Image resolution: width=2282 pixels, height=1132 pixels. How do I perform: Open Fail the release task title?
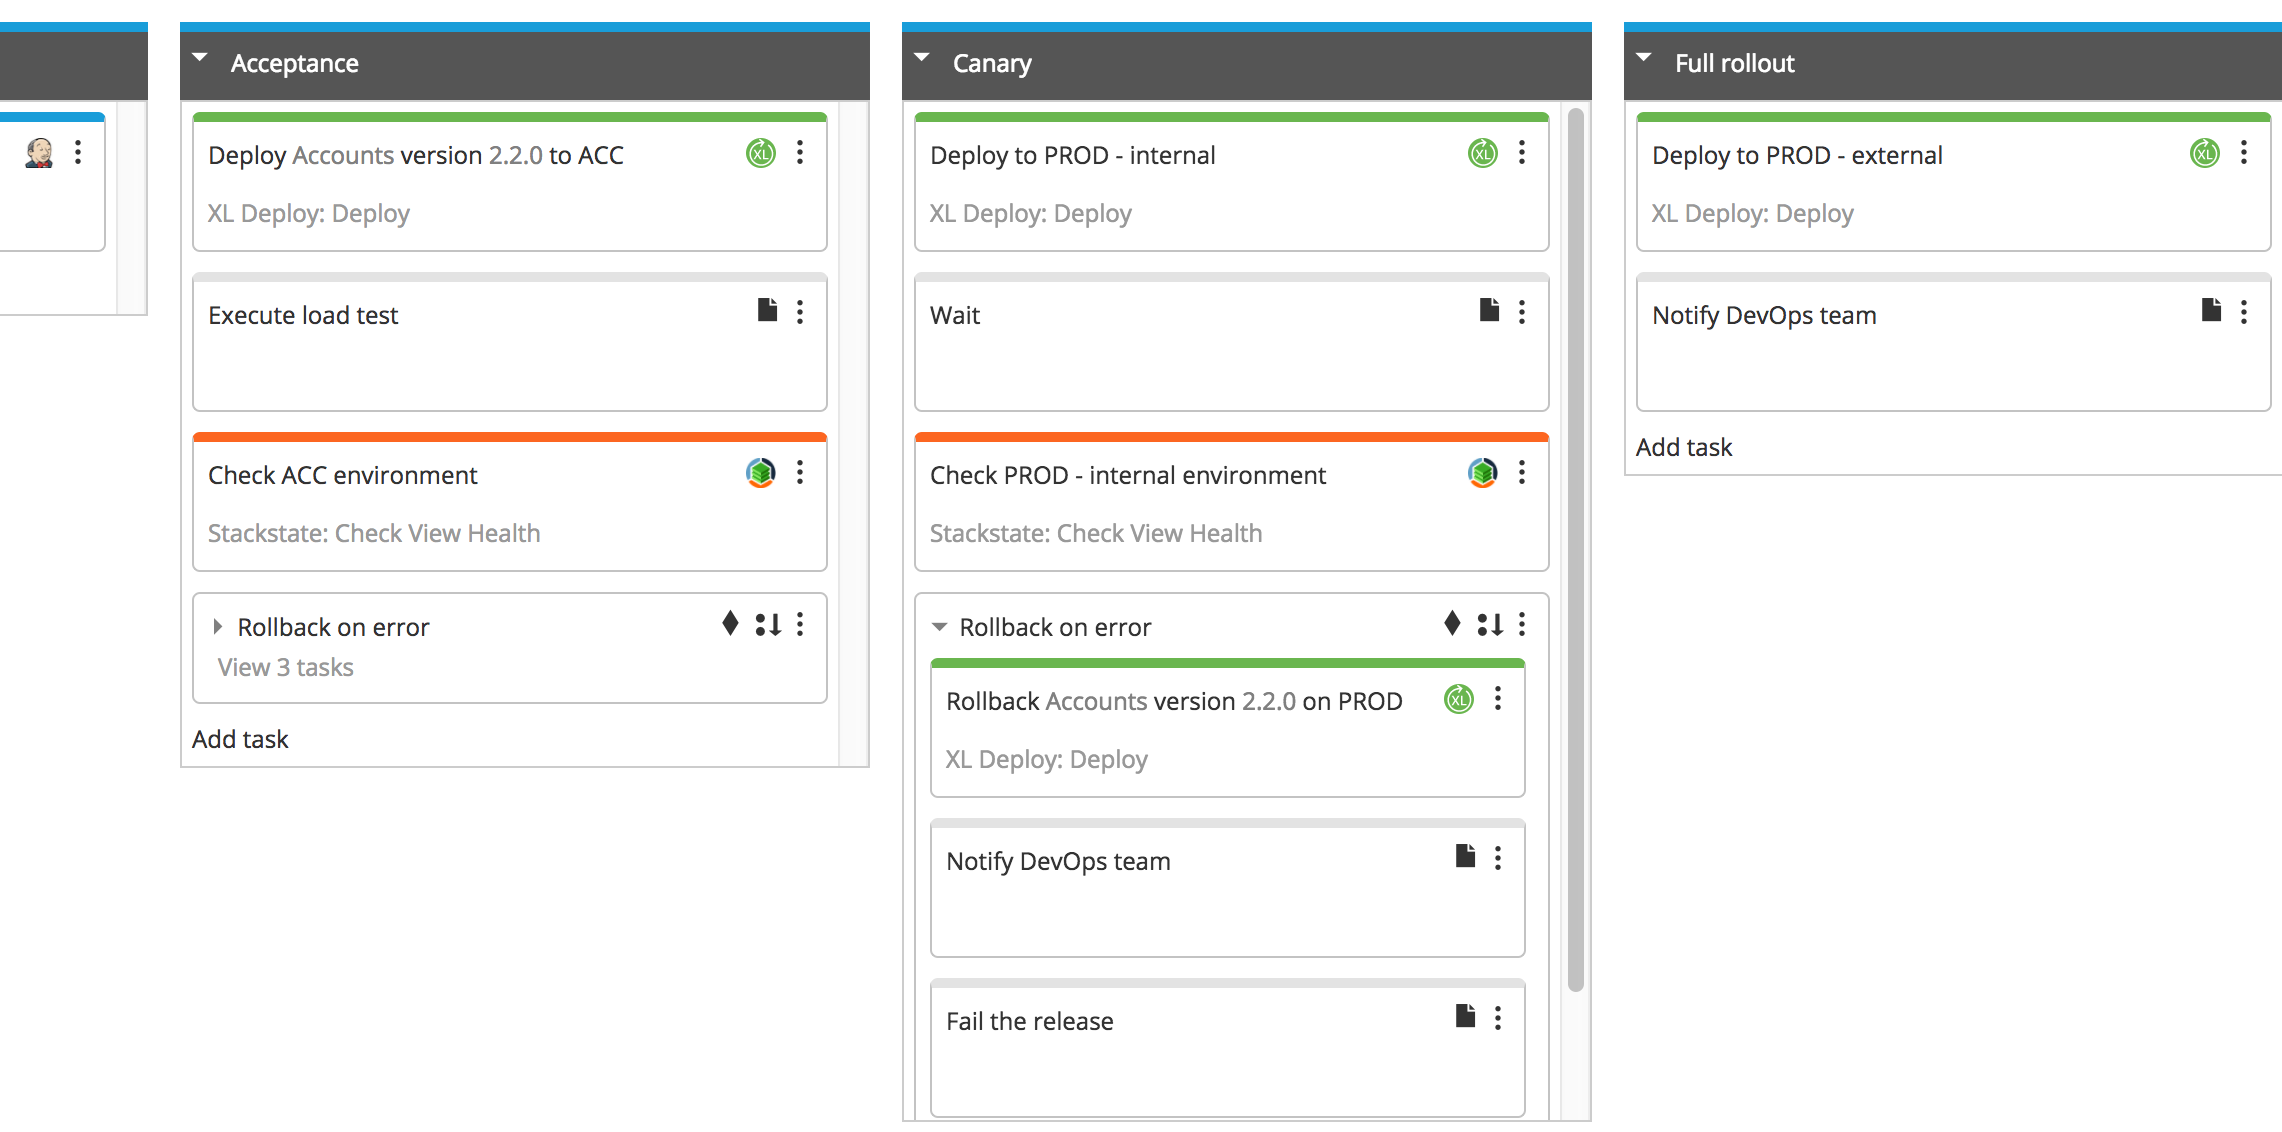[1030, 1021]
